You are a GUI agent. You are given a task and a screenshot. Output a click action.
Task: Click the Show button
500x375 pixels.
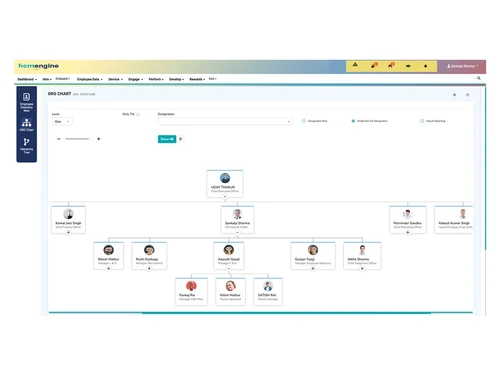[x=167, y=139]
